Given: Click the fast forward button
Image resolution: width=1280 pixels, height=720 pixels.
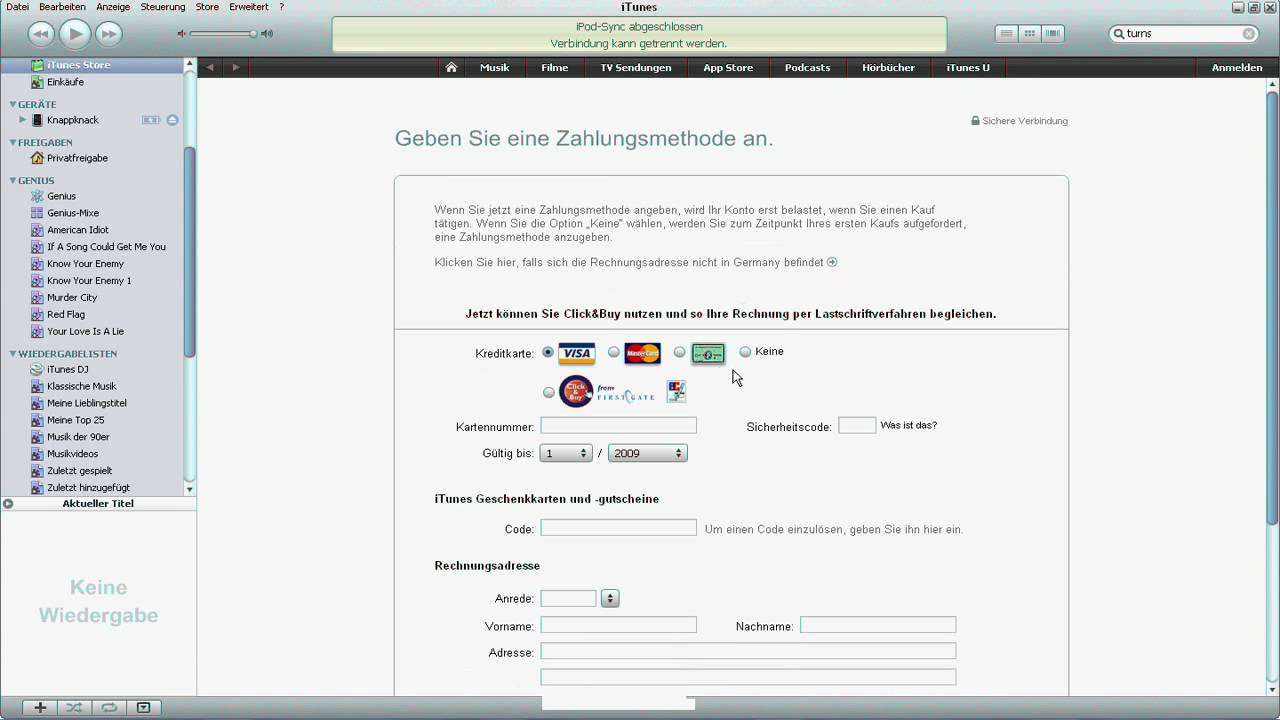Looking at the screenshot, I should coord(108,34).
